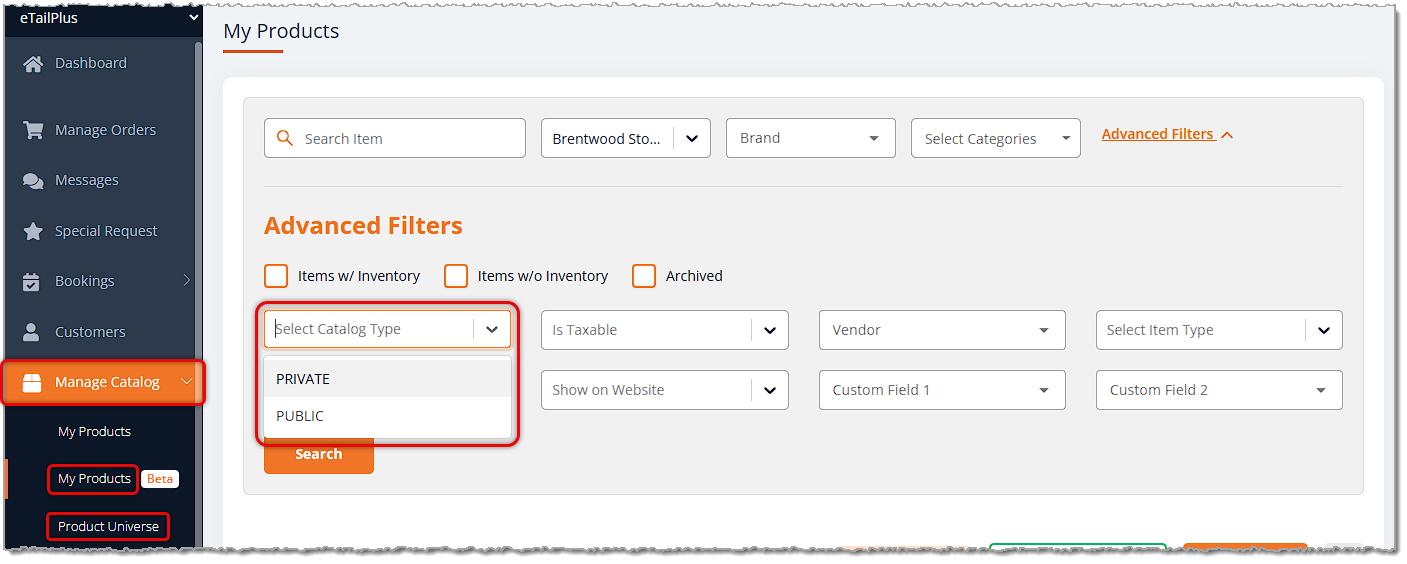Screen dimensions: 1407x564
Task: Select the PRIVATE catalog type option
Action: click(387, 379)
